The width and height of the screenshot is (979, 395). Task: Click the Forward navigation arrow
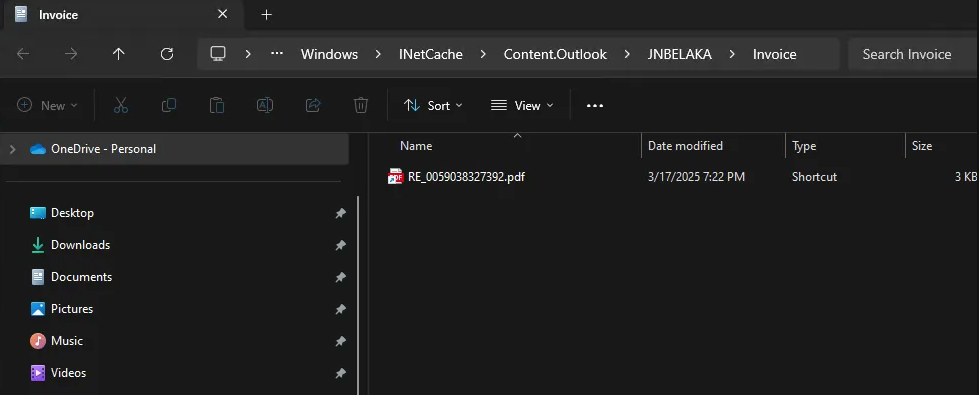click(71, 54)
